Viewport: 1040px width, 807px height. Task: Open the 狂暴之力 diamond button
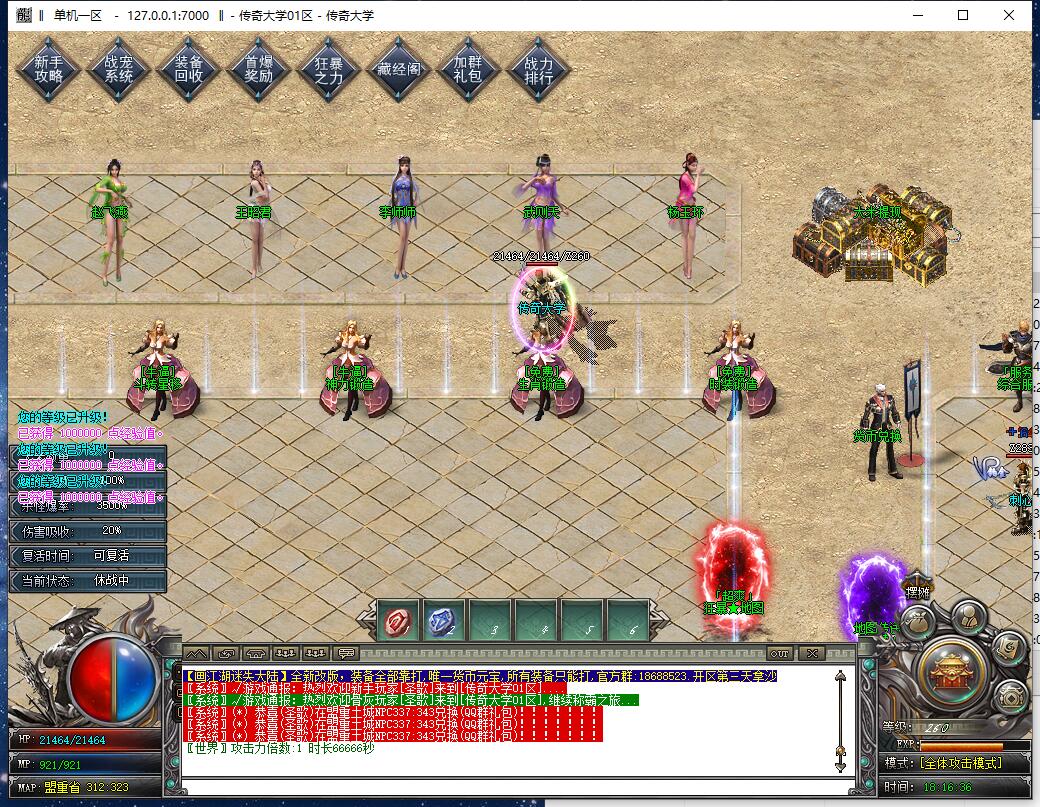[329, 69]
